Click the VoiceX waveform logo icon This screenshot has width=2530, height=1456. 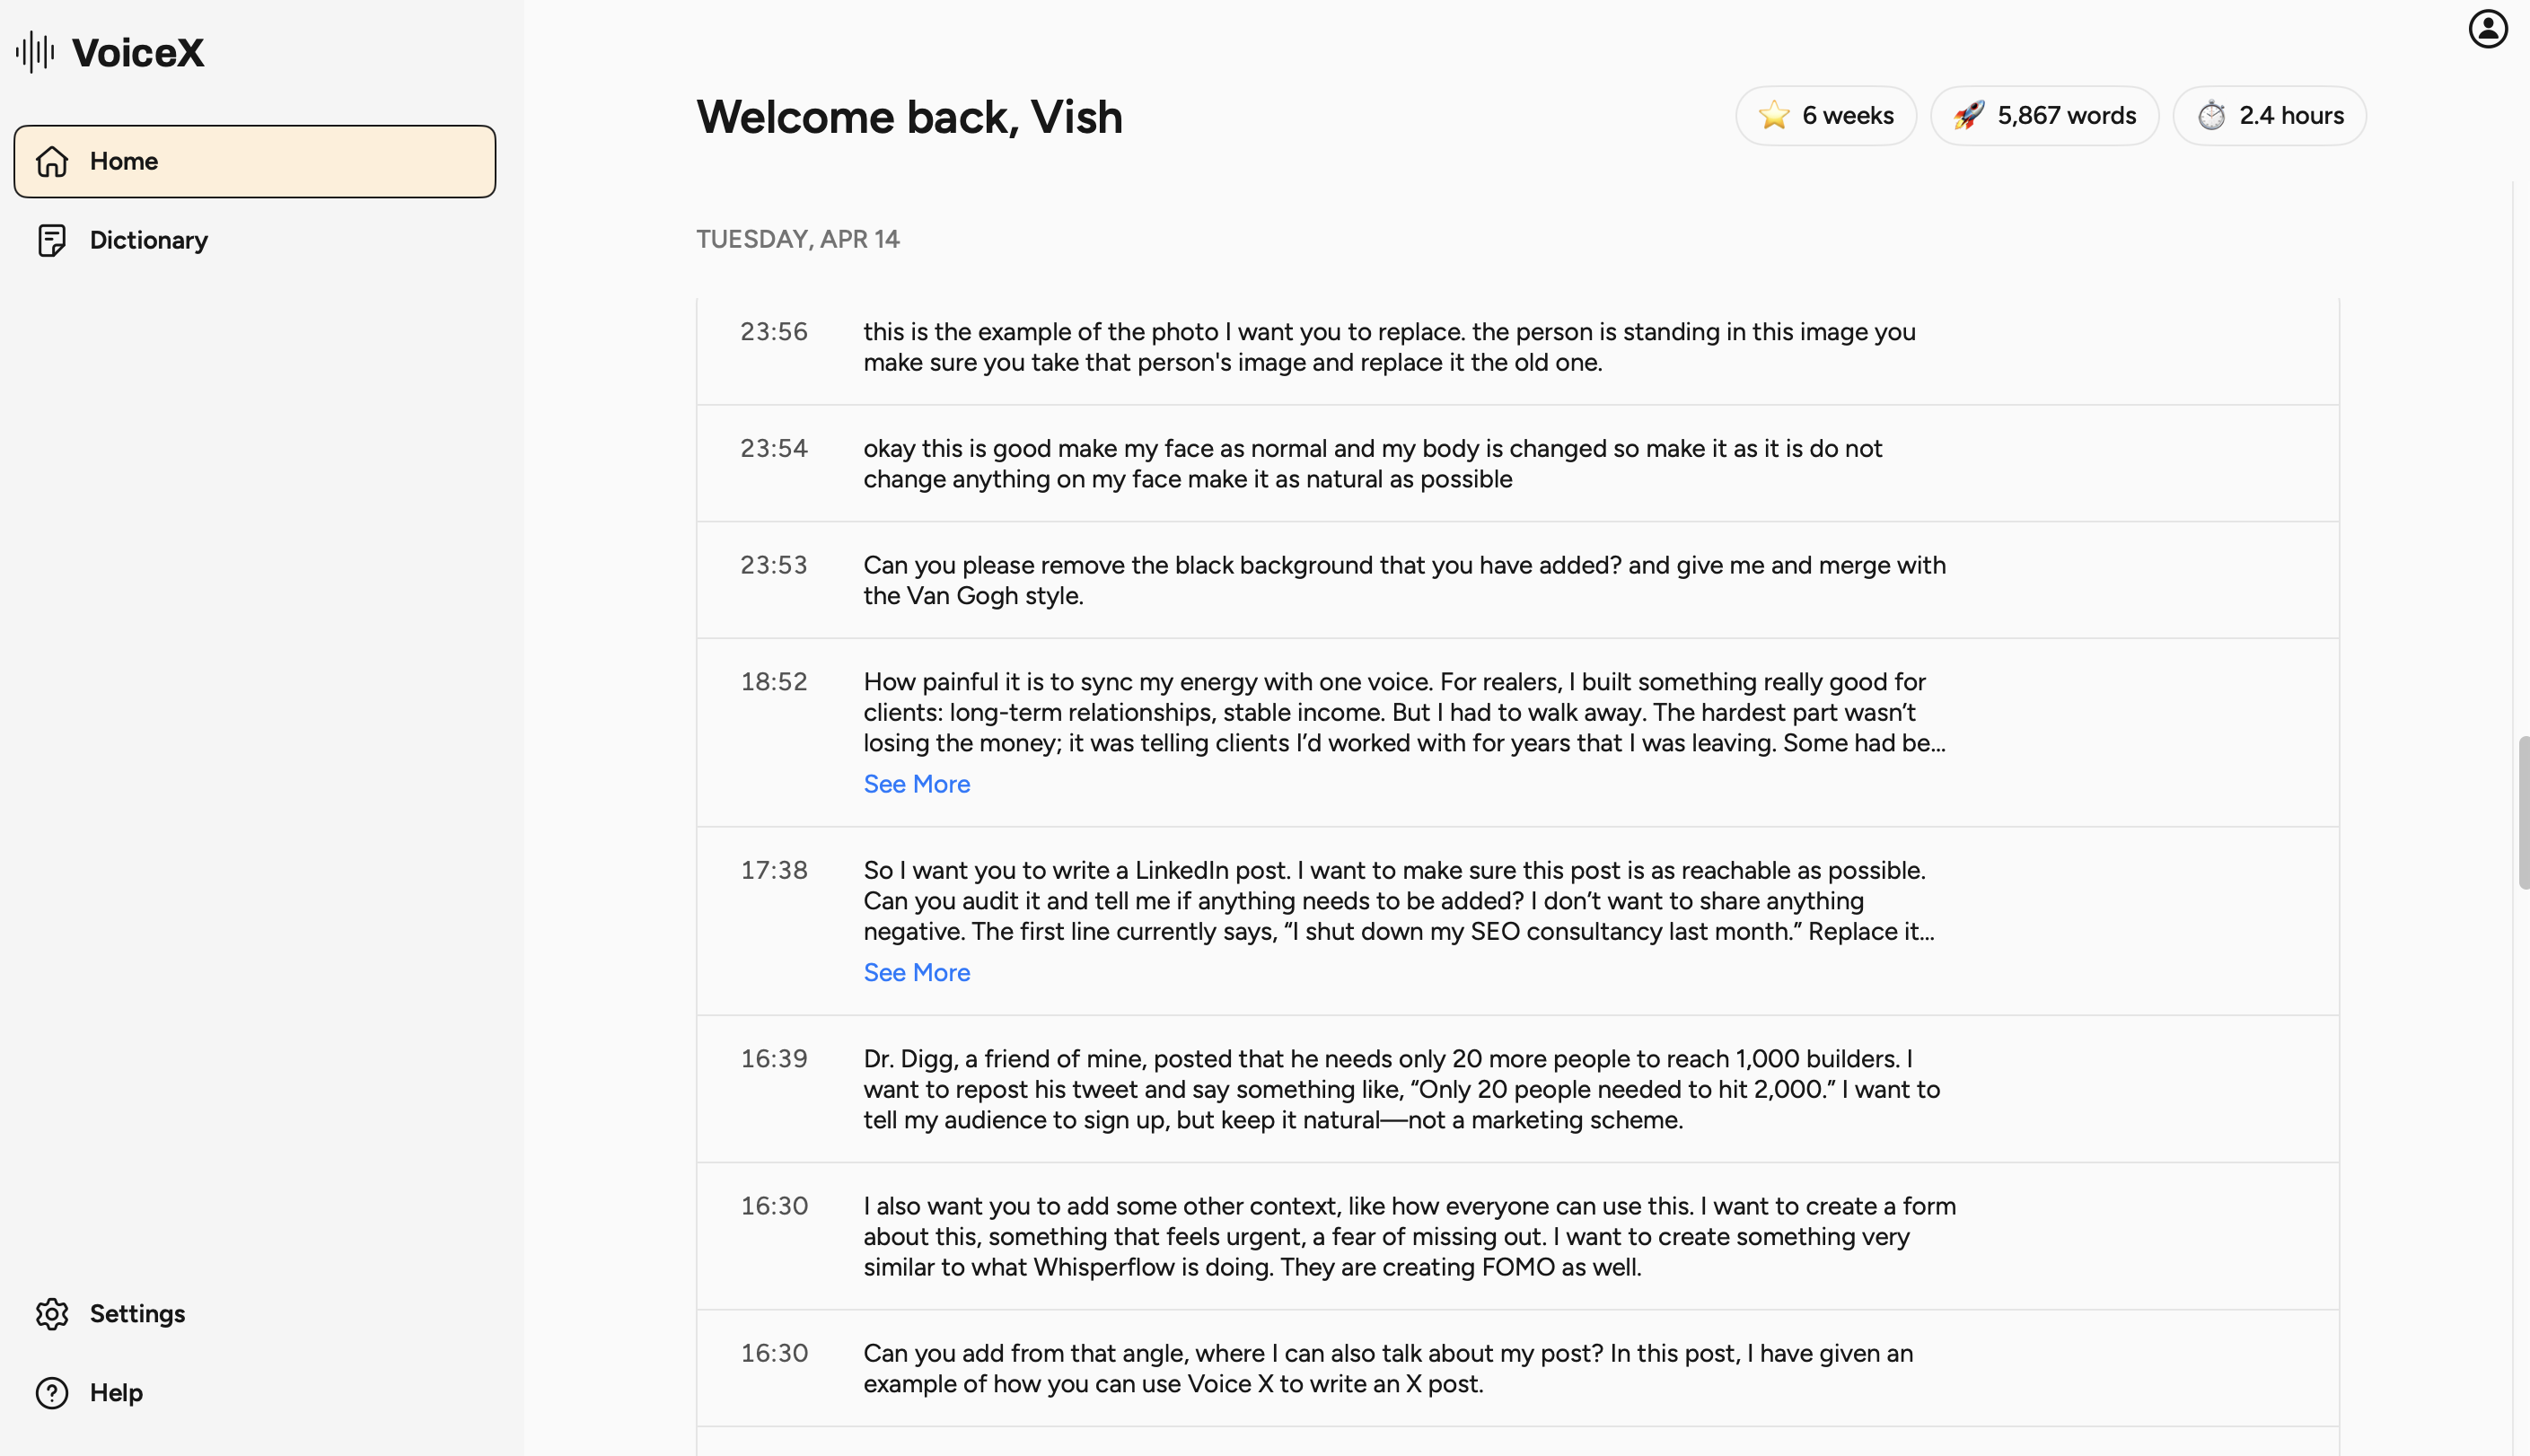tap(35, 52)
